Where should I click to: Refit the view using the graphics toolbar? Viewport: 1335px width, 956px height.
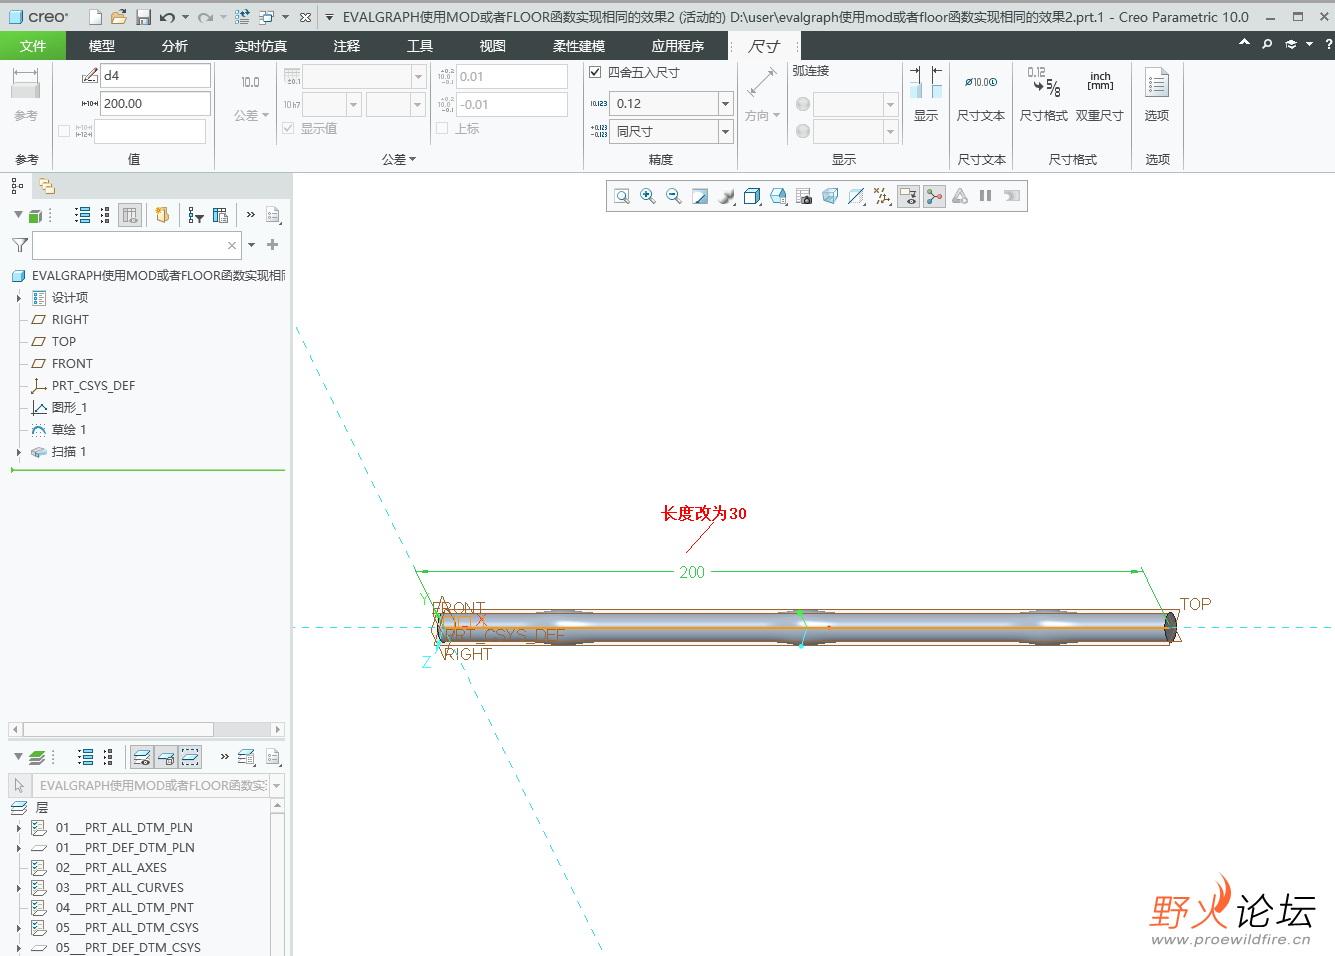point(622,196)
